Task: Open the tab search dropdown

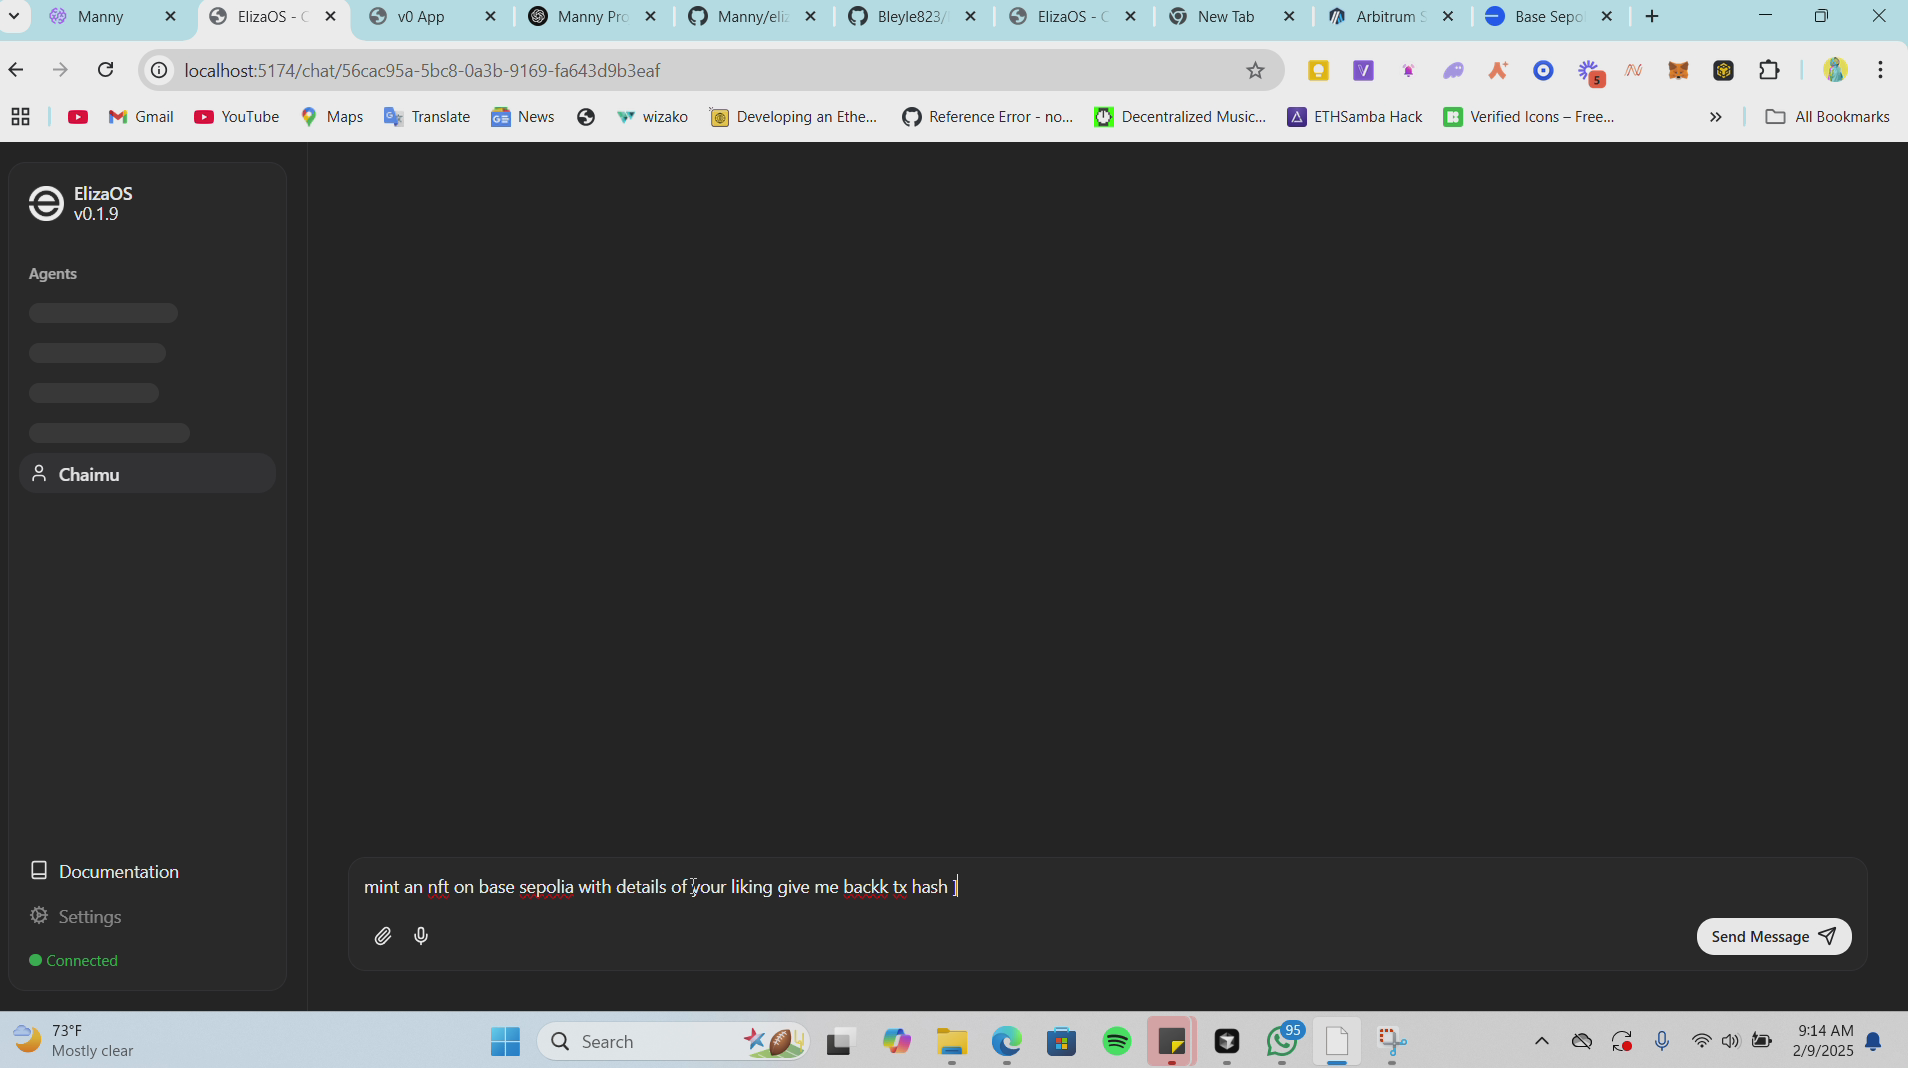Action: coord(14,16)
